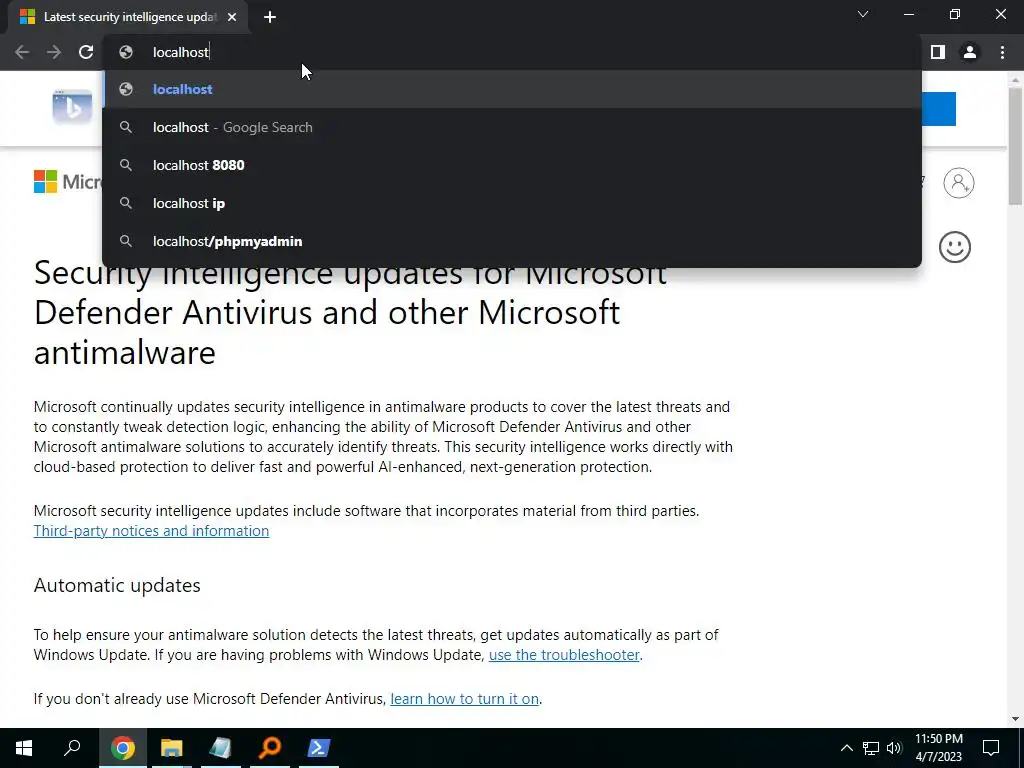Open Windows taskbar search

coord(72,748)
